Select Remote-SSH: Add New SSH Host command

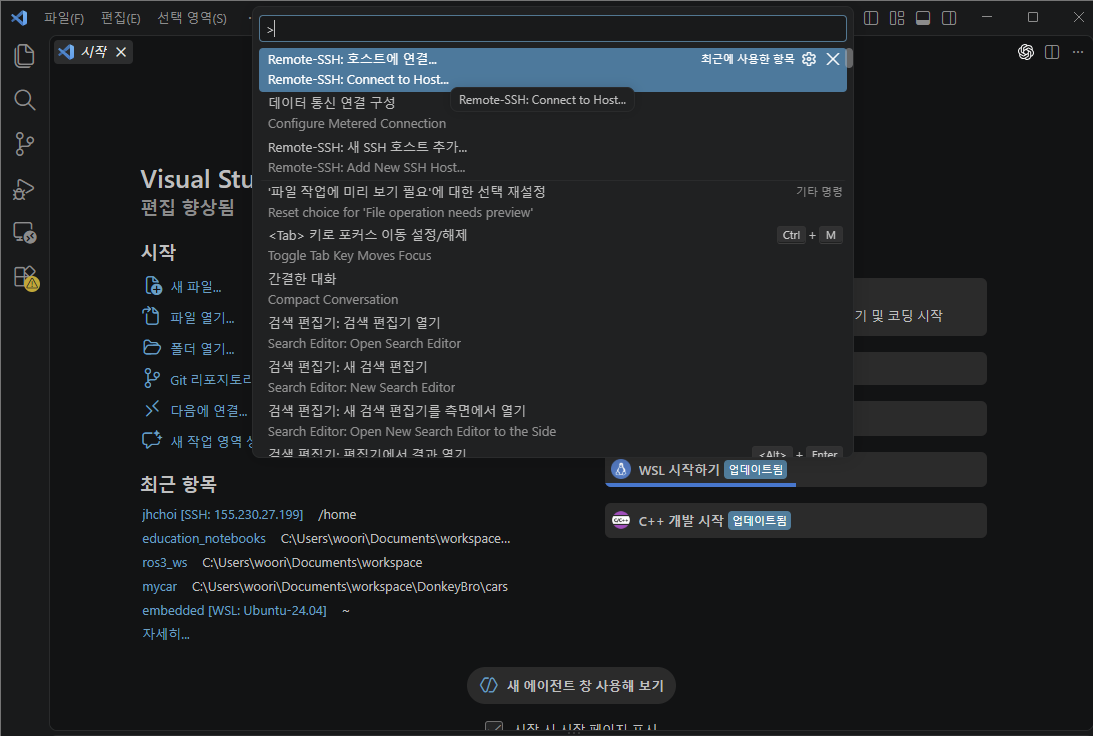click(x=553, y=158)
